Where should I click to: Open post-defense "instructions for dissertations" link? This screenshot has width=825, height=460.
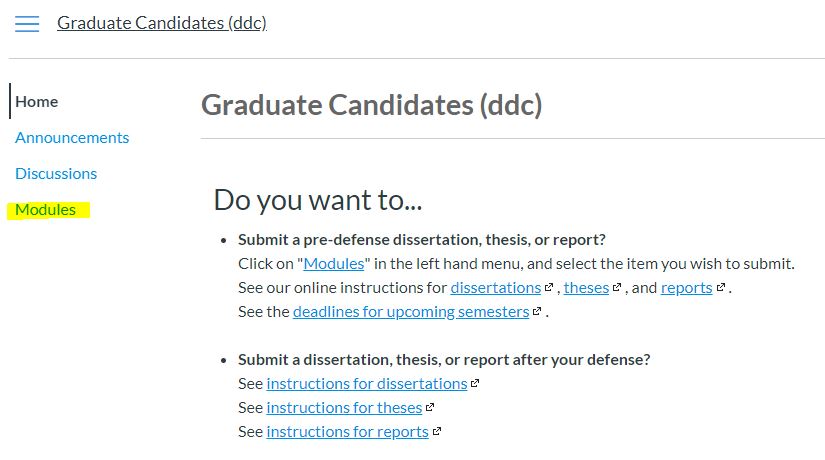(367, 384)
